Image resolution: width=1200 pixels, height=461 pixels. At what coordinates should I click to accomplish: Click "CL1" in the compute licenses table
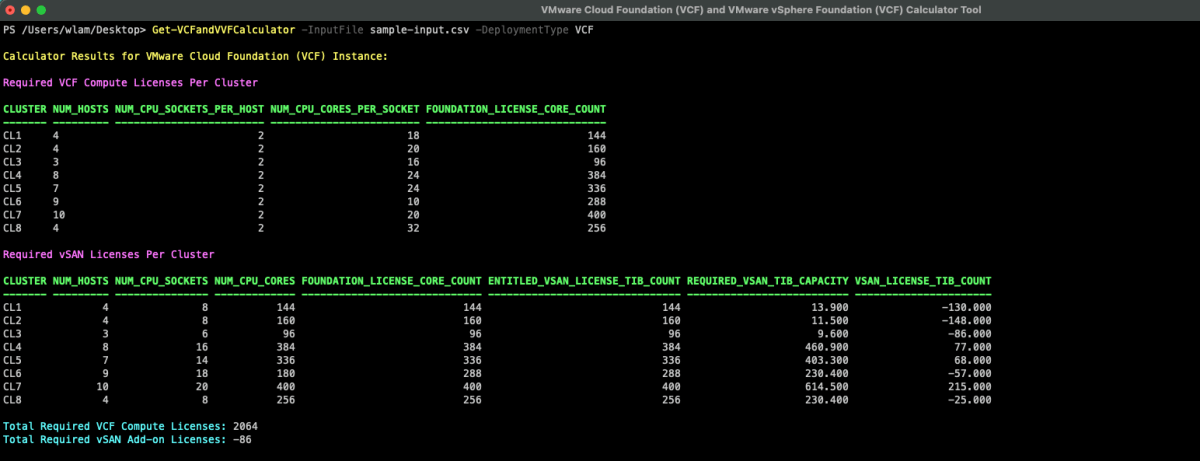(x=12, y=134)
